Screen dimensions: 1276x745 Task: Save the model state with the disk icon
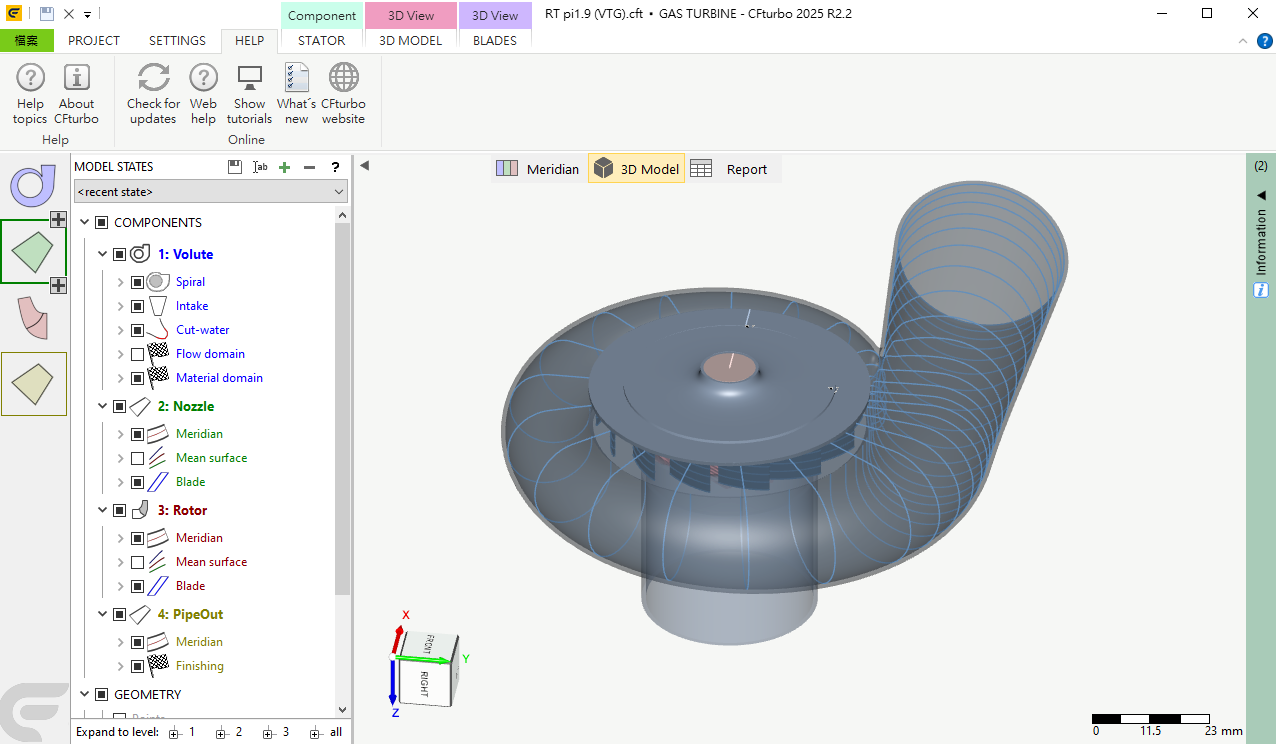click(x=235, y=167)
